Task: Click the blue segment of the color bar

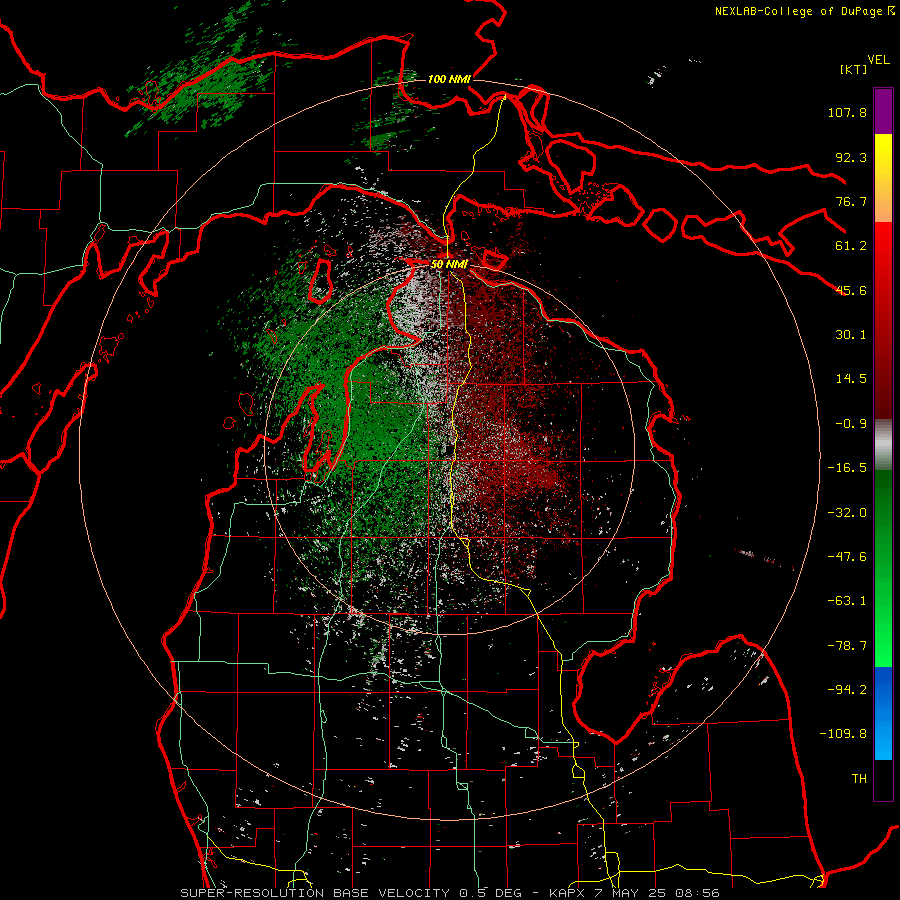Action: point(883,713)
